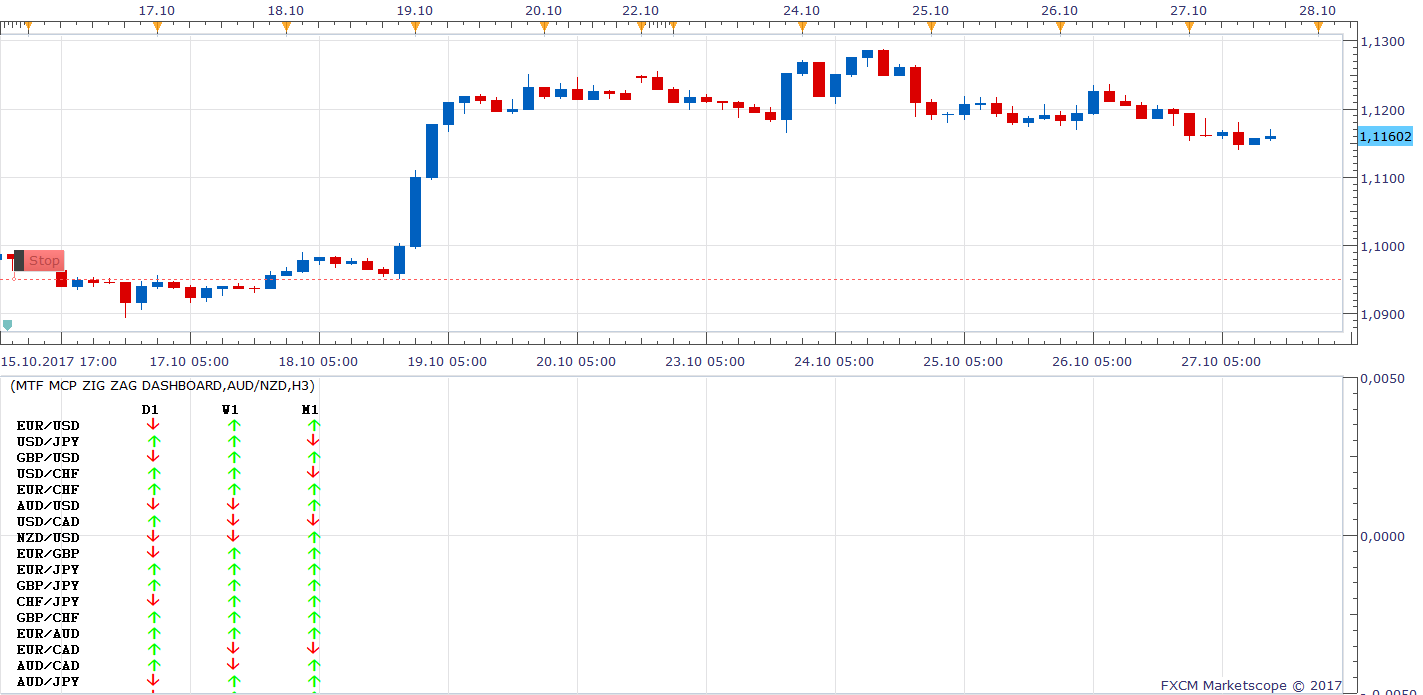Select the EUR/AUD pair label
The image size is (1423, 695).
coord(48,633)
